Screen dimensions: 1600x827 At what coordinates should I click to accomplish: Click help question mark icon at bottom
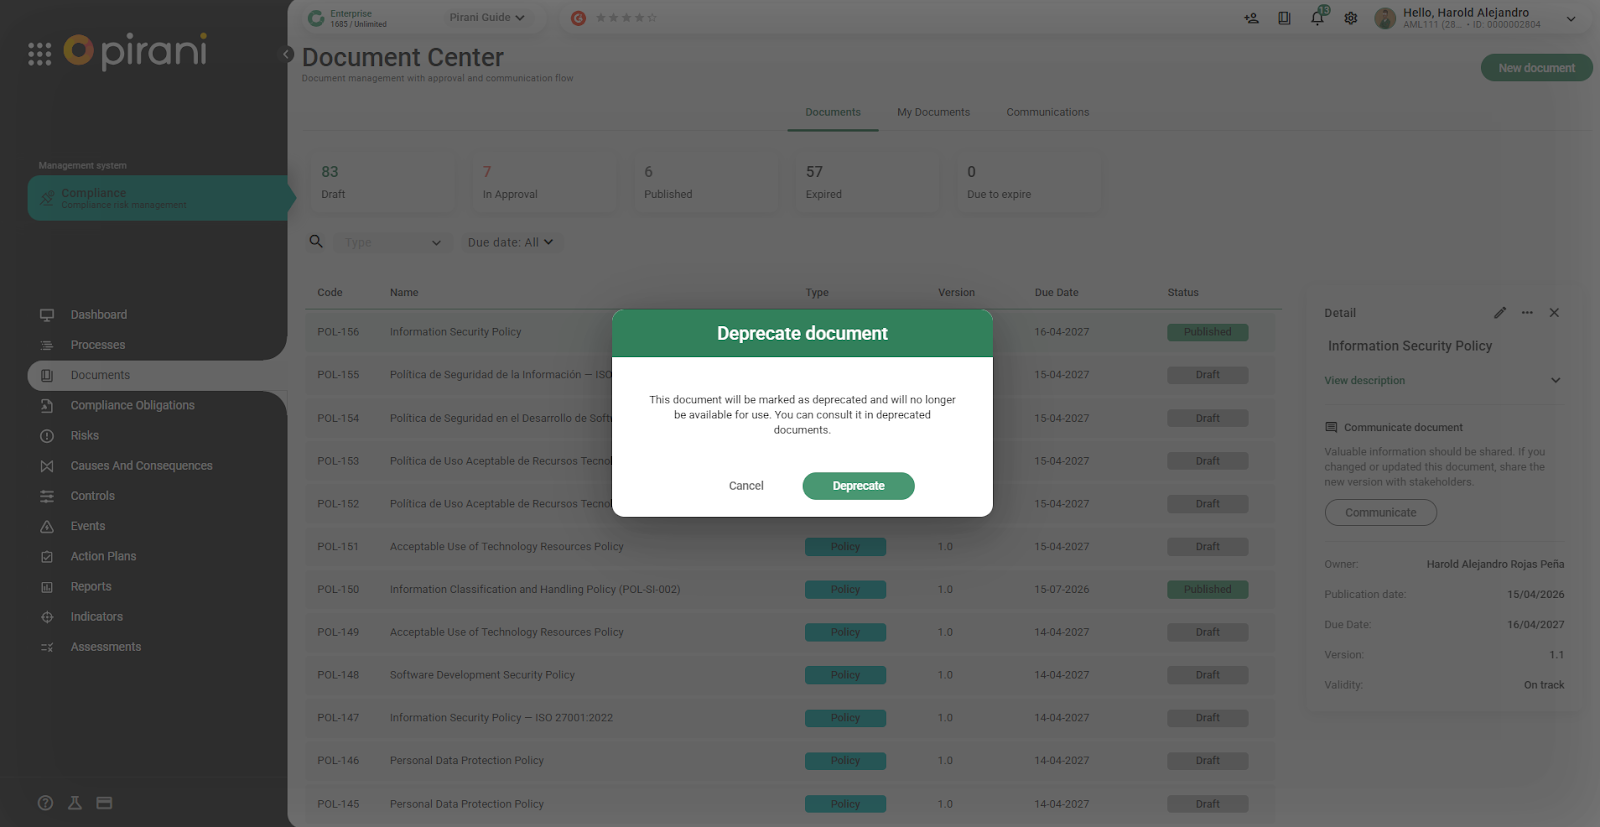tap(45, 803)
